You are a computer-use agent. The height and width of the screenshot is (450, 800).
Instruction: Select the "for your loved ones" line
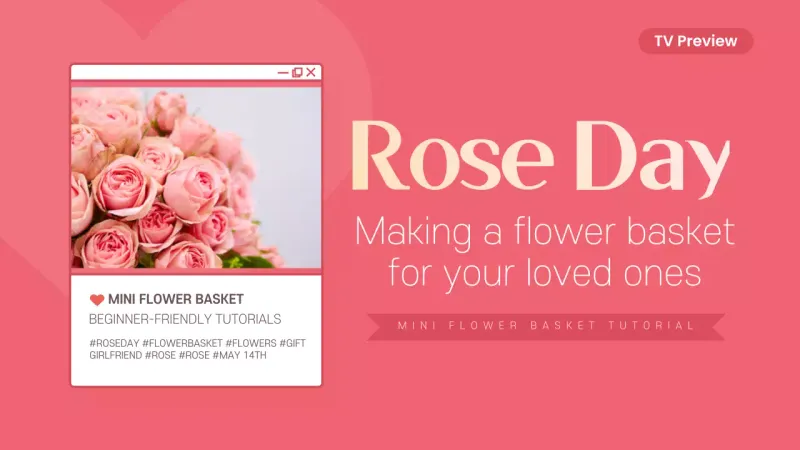pyautogui.click(x=545, y=272)
